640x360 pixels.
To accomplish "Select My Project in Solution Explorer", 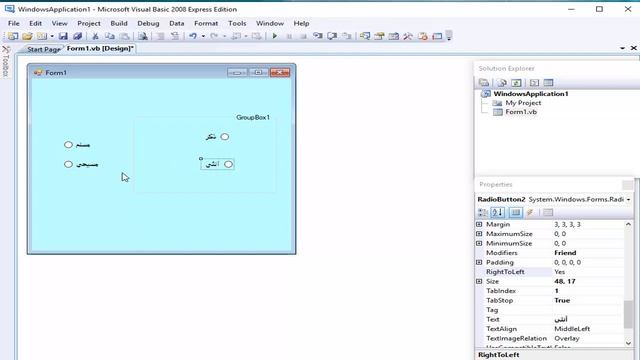I will (x=523, y=103).
